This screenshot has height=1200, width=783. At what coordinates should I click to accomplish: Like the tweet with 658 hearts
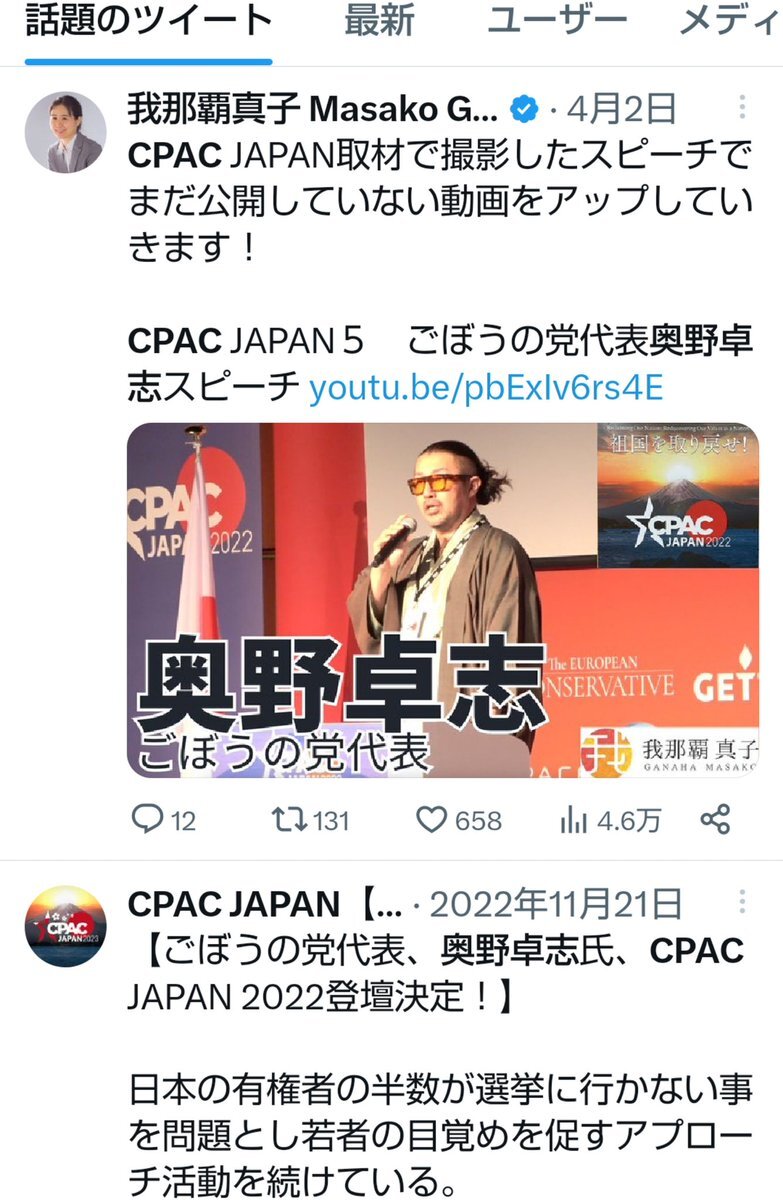[431, 821]
